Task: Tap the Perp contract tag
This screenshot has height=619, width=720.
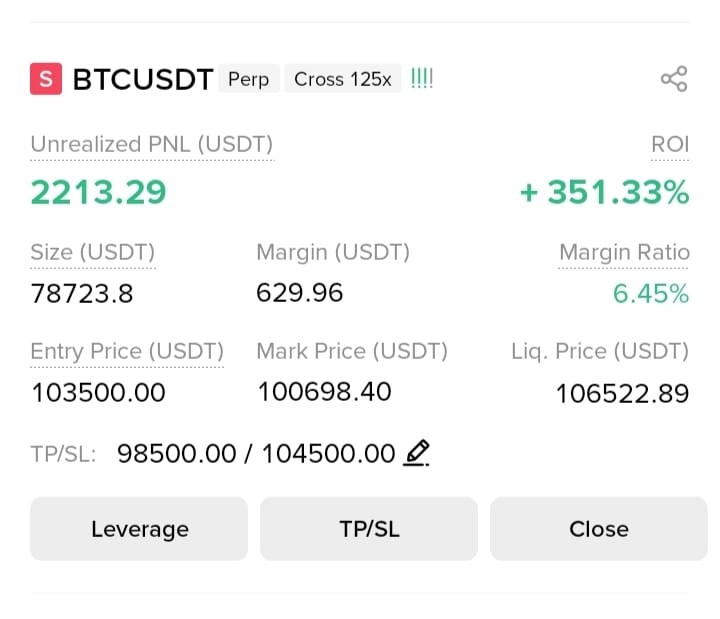Action: tap(248, 79)
